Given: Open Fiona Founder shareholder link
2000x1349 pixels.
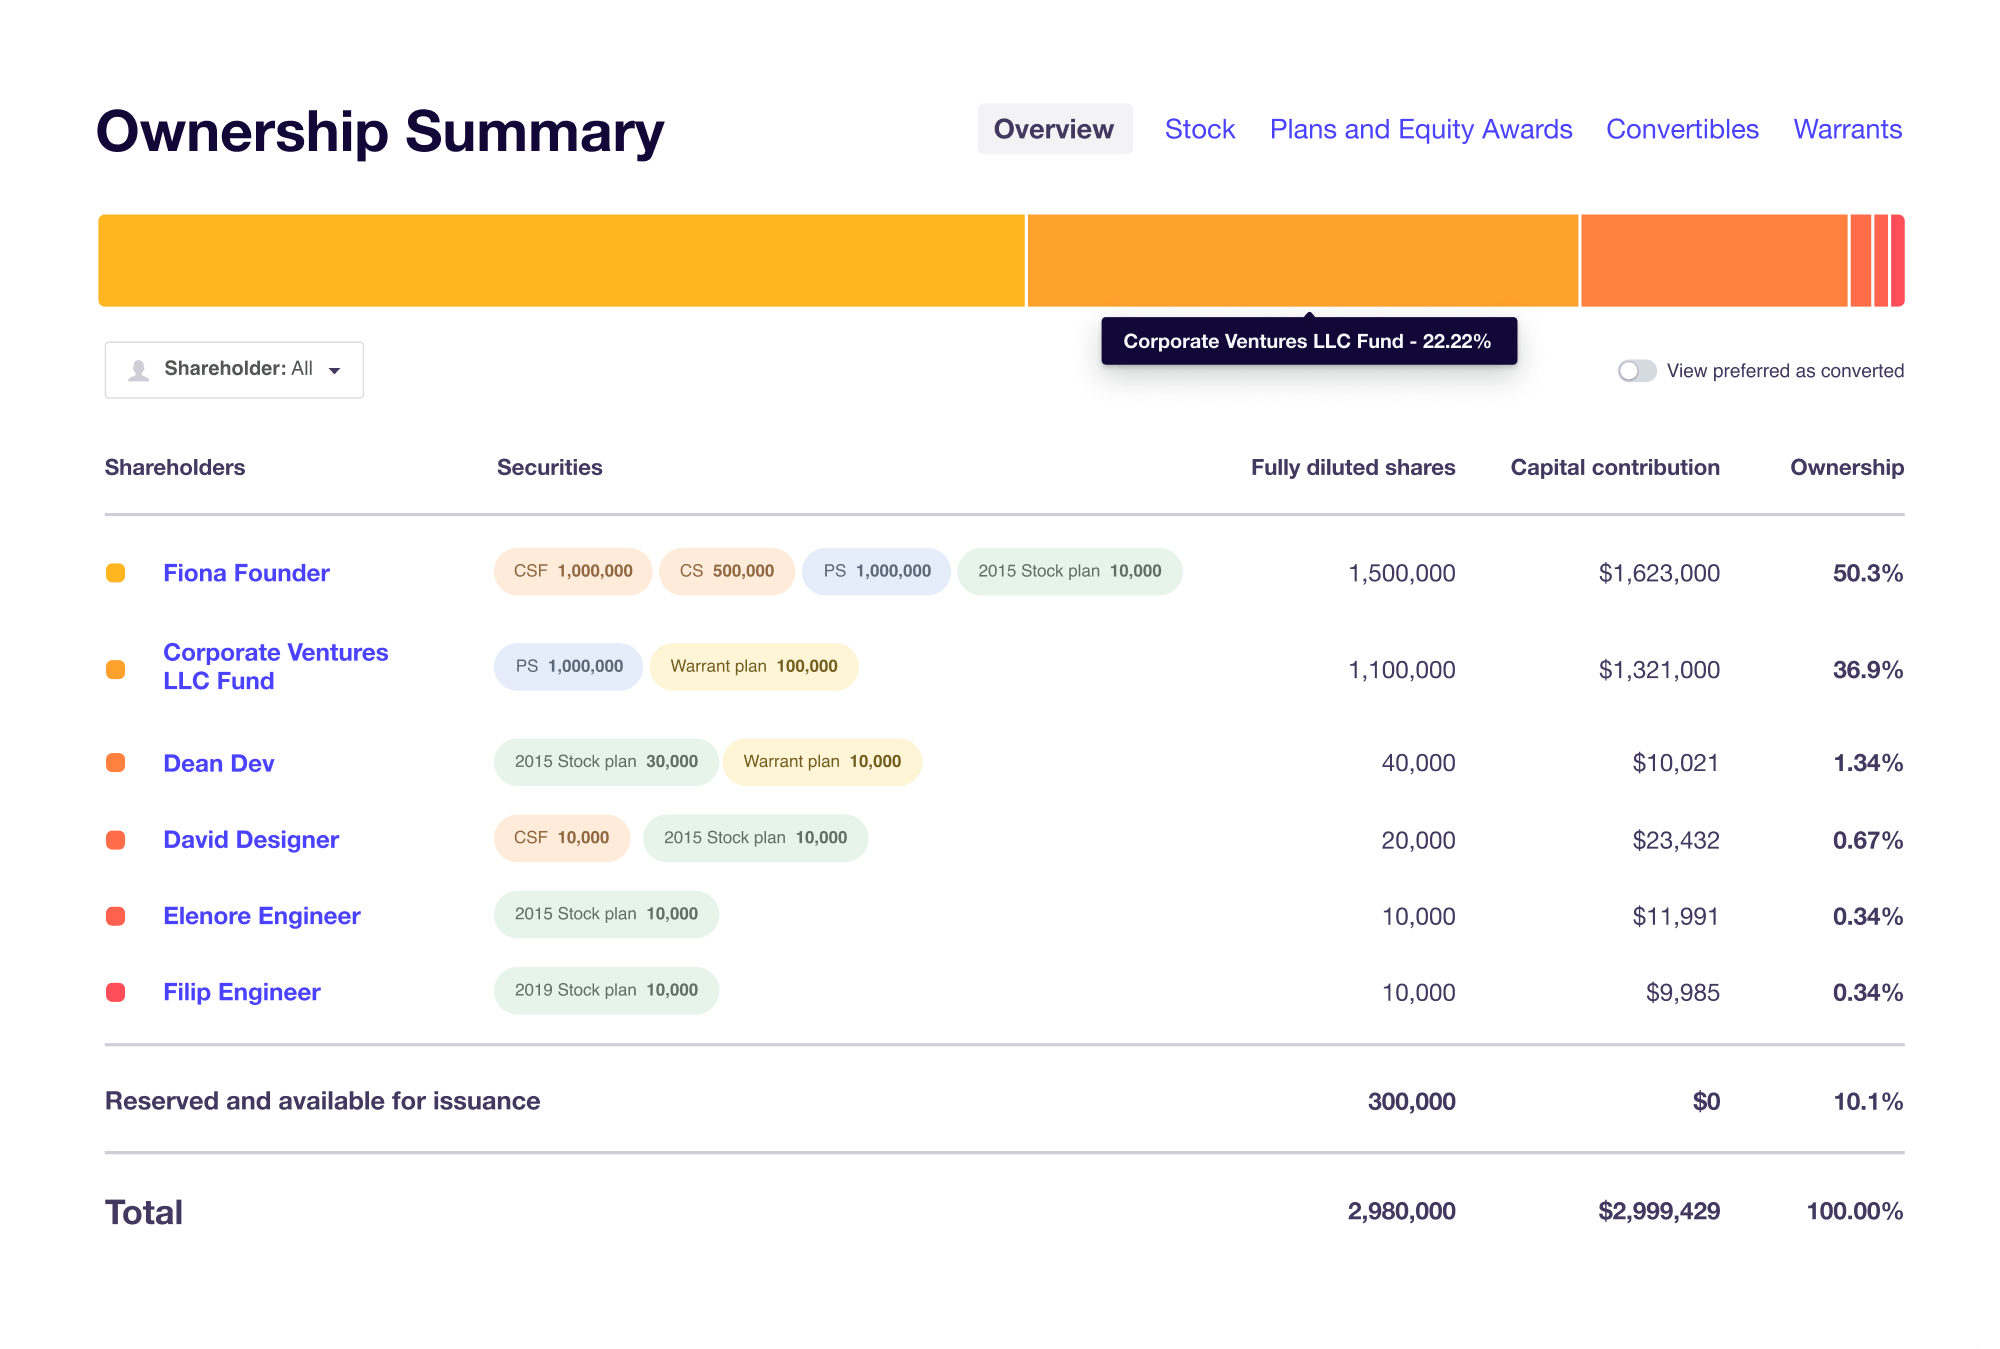Looking at the screenshot, I should click(x=246, y=573).
